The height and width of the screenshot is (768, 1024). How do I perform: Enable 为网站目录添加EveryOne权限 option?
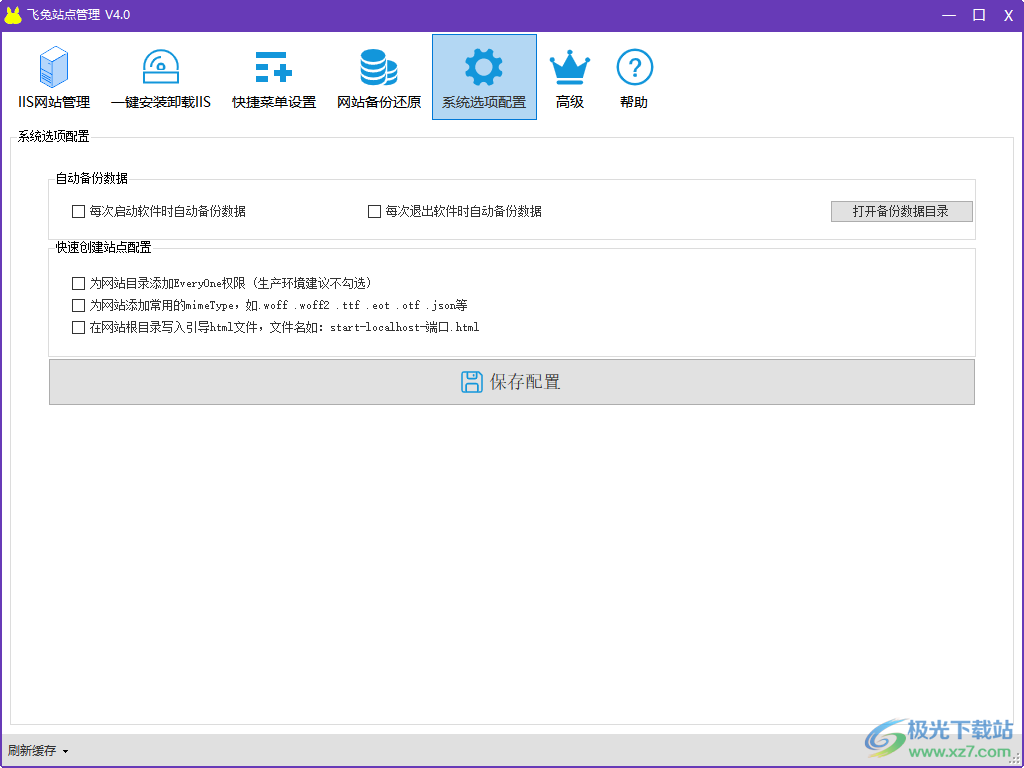pyautogui.click(x=78, y=283)
